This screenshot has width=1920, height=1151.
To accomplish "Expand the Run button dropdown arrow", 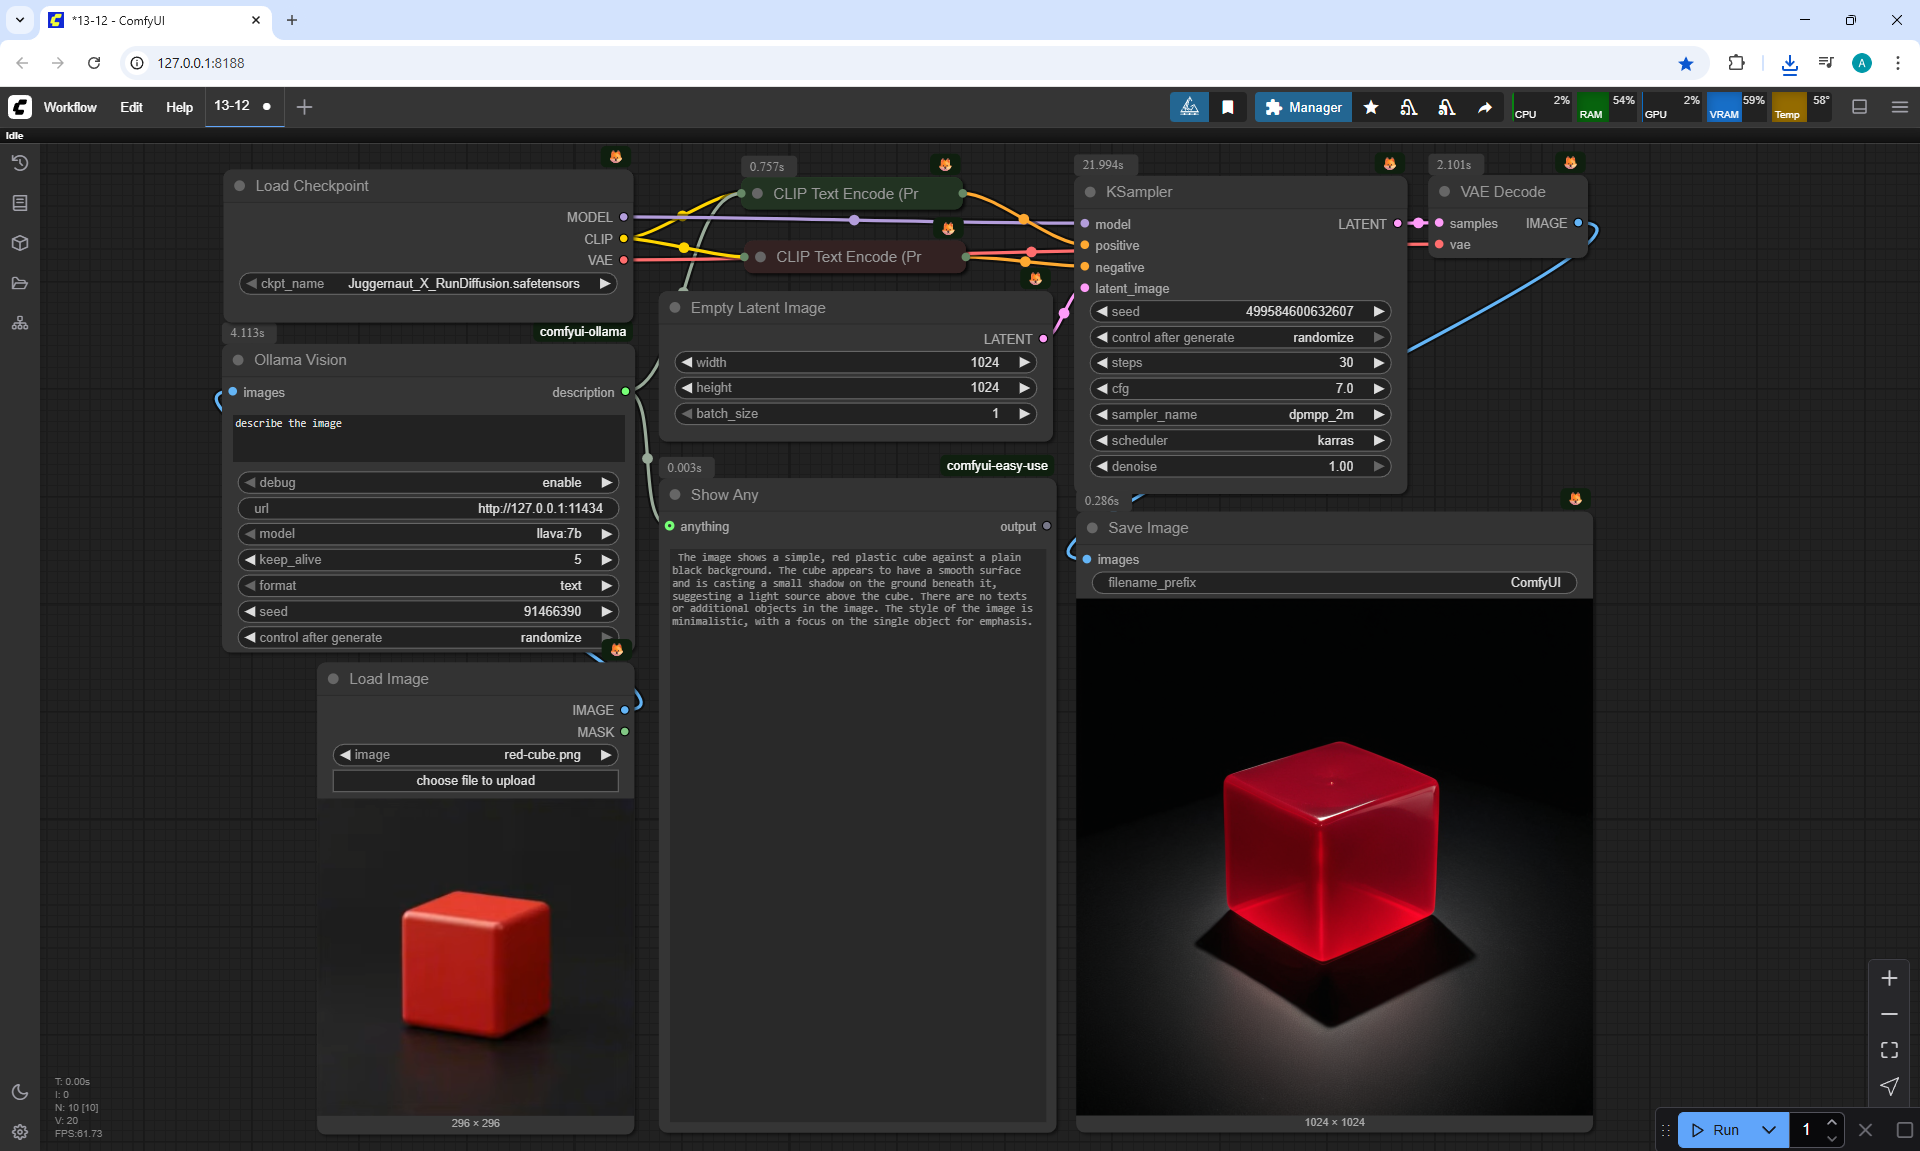I will [1768, 1130].
